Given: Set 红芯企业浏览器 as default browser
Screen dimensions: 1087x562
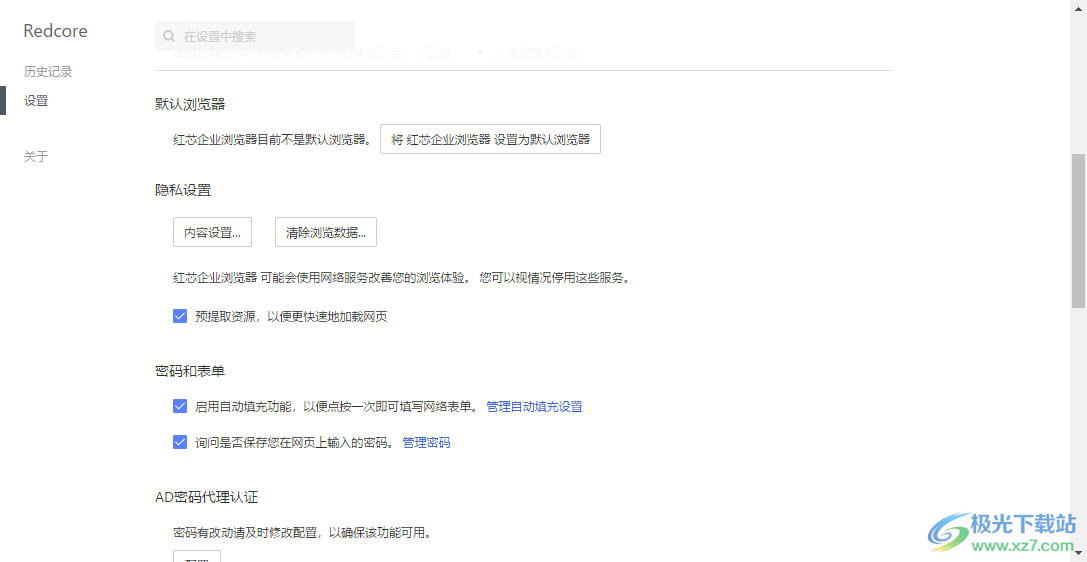Looking at the screenshot, I should pos(490,139).
